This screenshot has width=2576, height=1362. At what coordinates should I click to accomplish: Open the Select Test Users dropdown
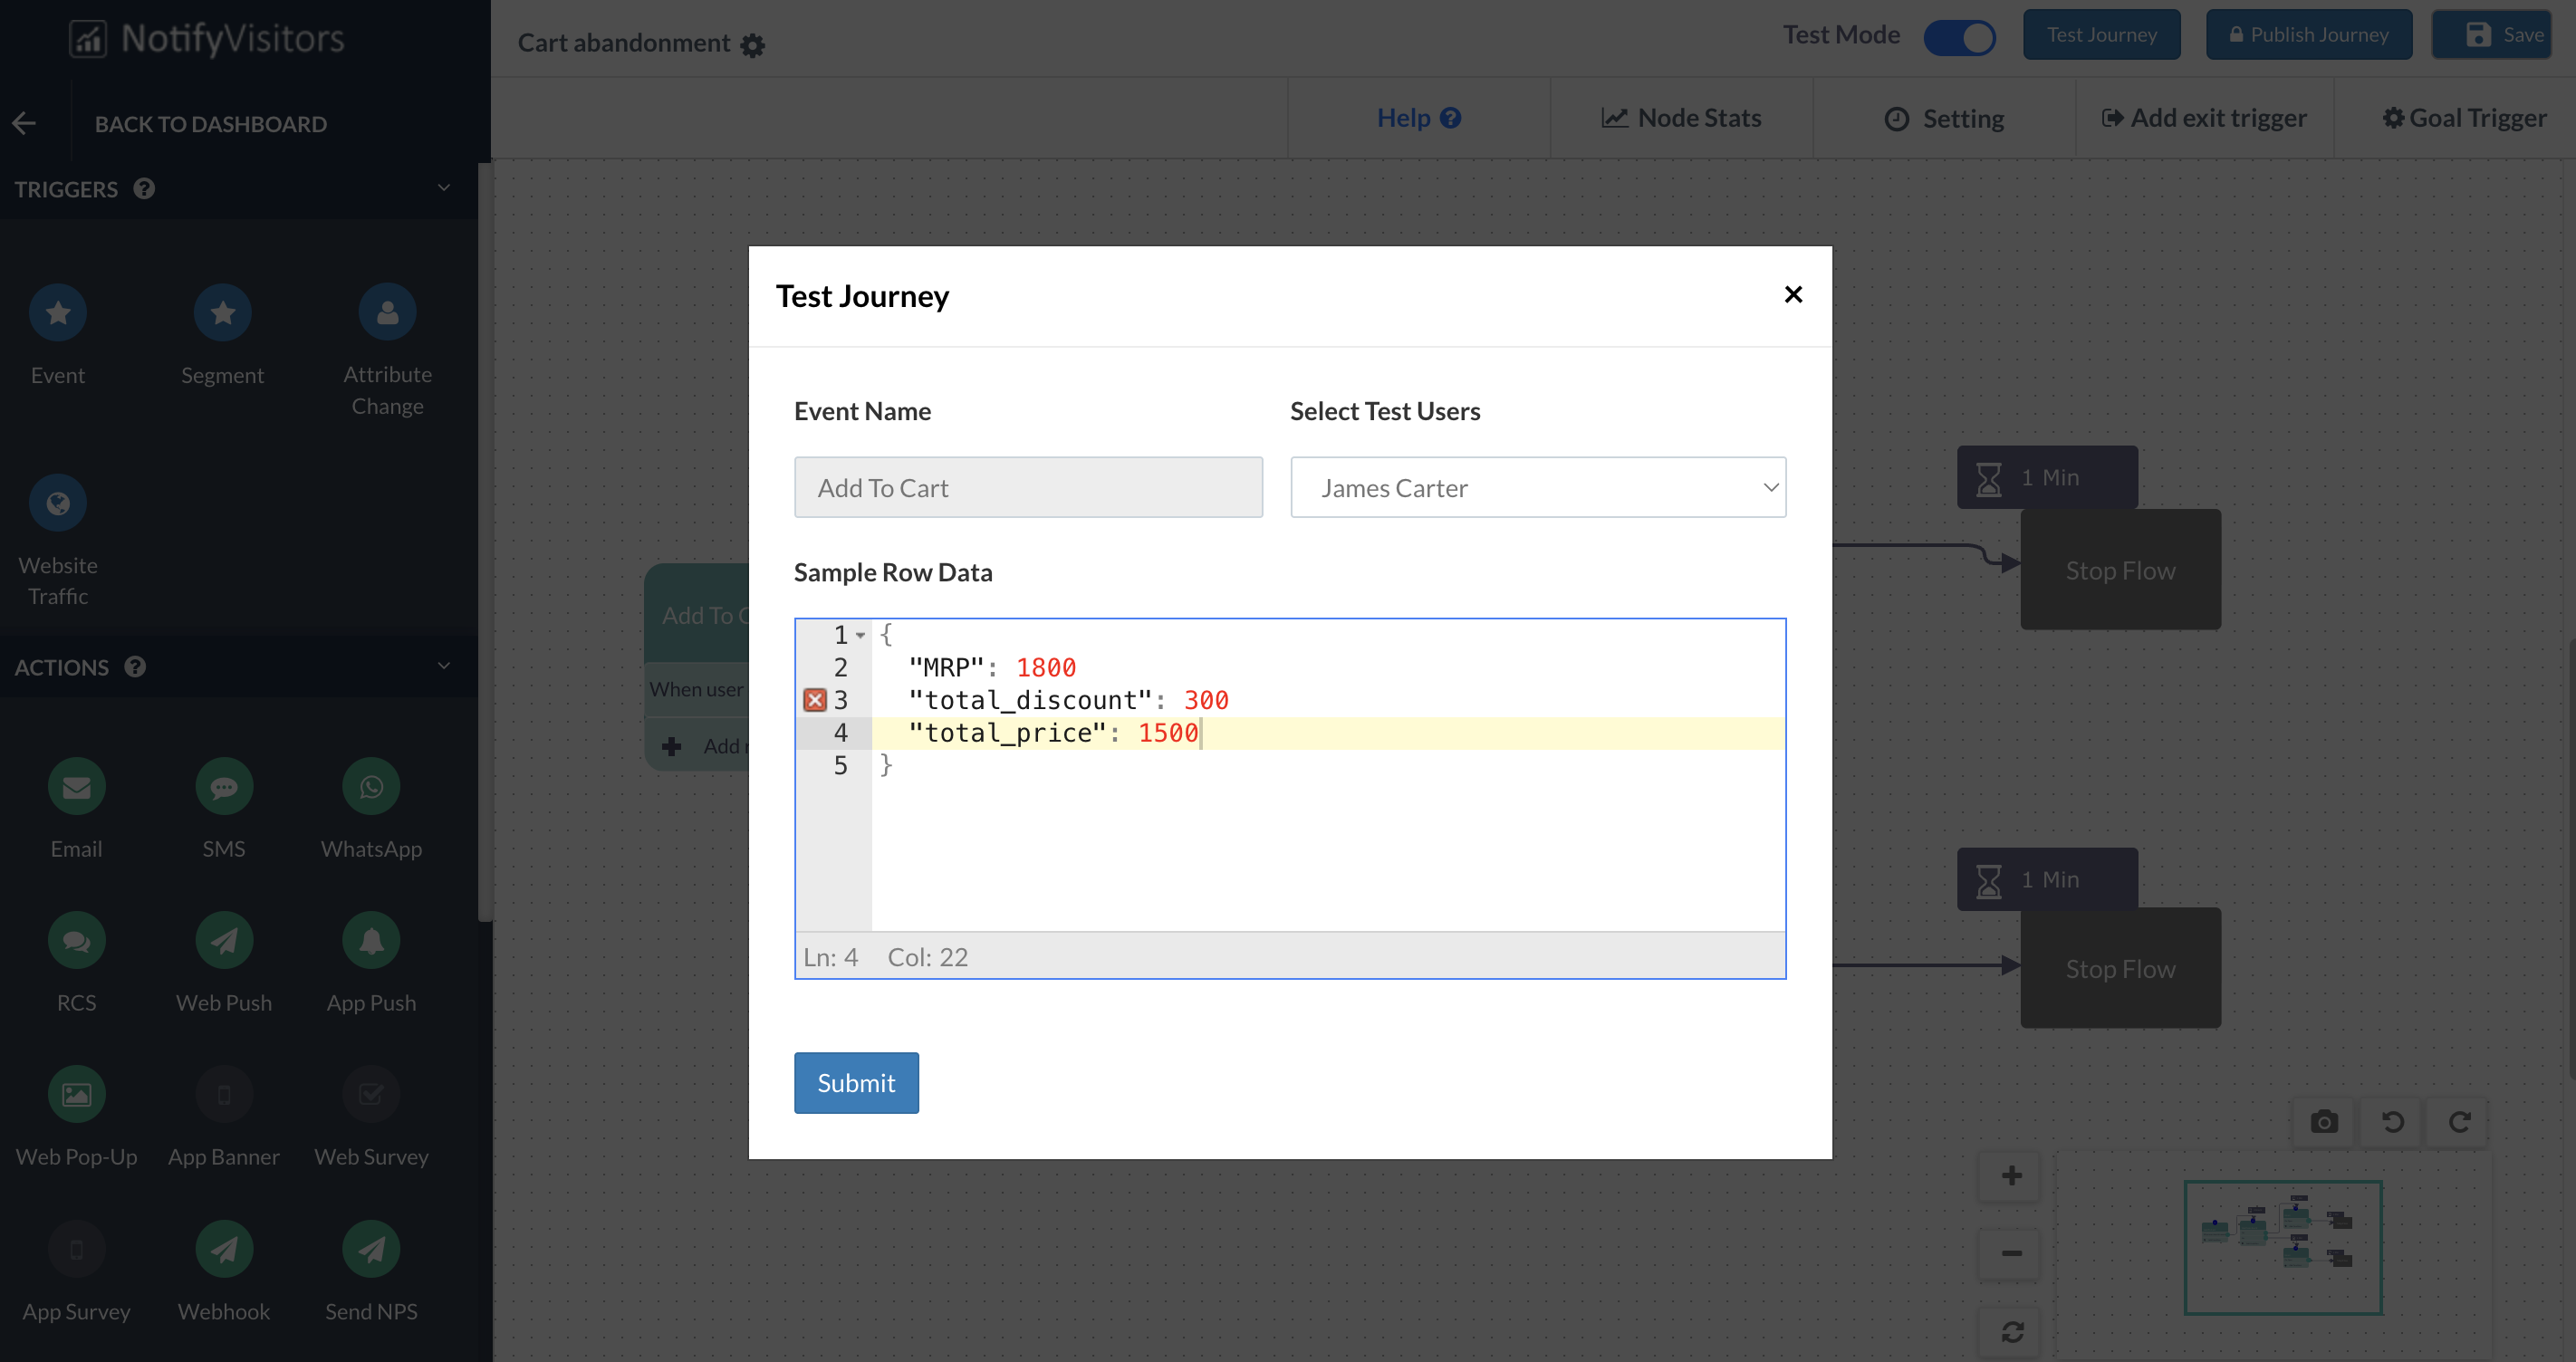pos(1537,488)
